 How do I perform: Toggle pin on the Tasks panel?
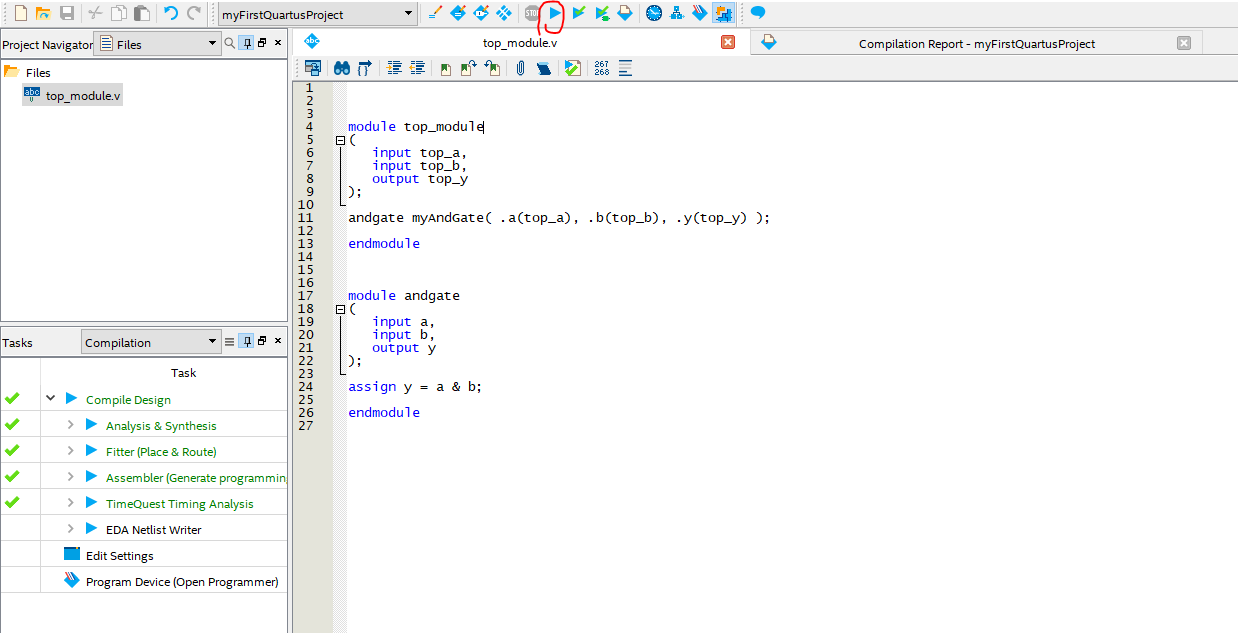(246, 342)
